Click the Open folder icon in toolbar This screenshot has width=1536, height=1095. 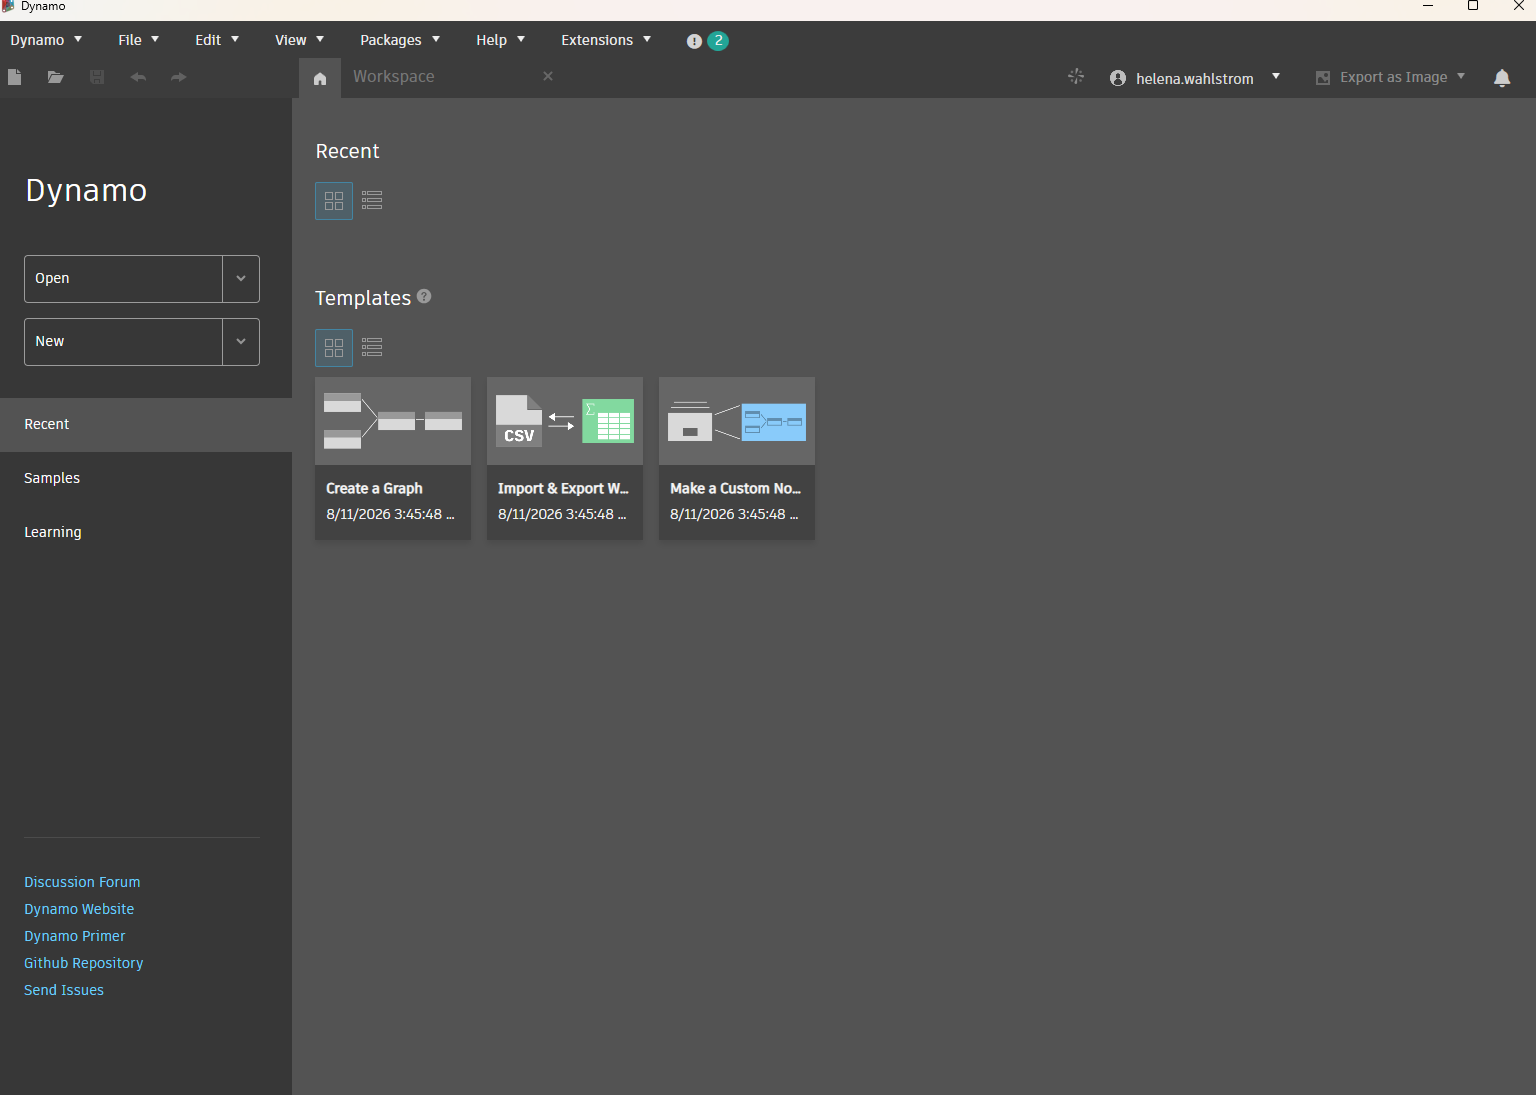tap(56, 77)
